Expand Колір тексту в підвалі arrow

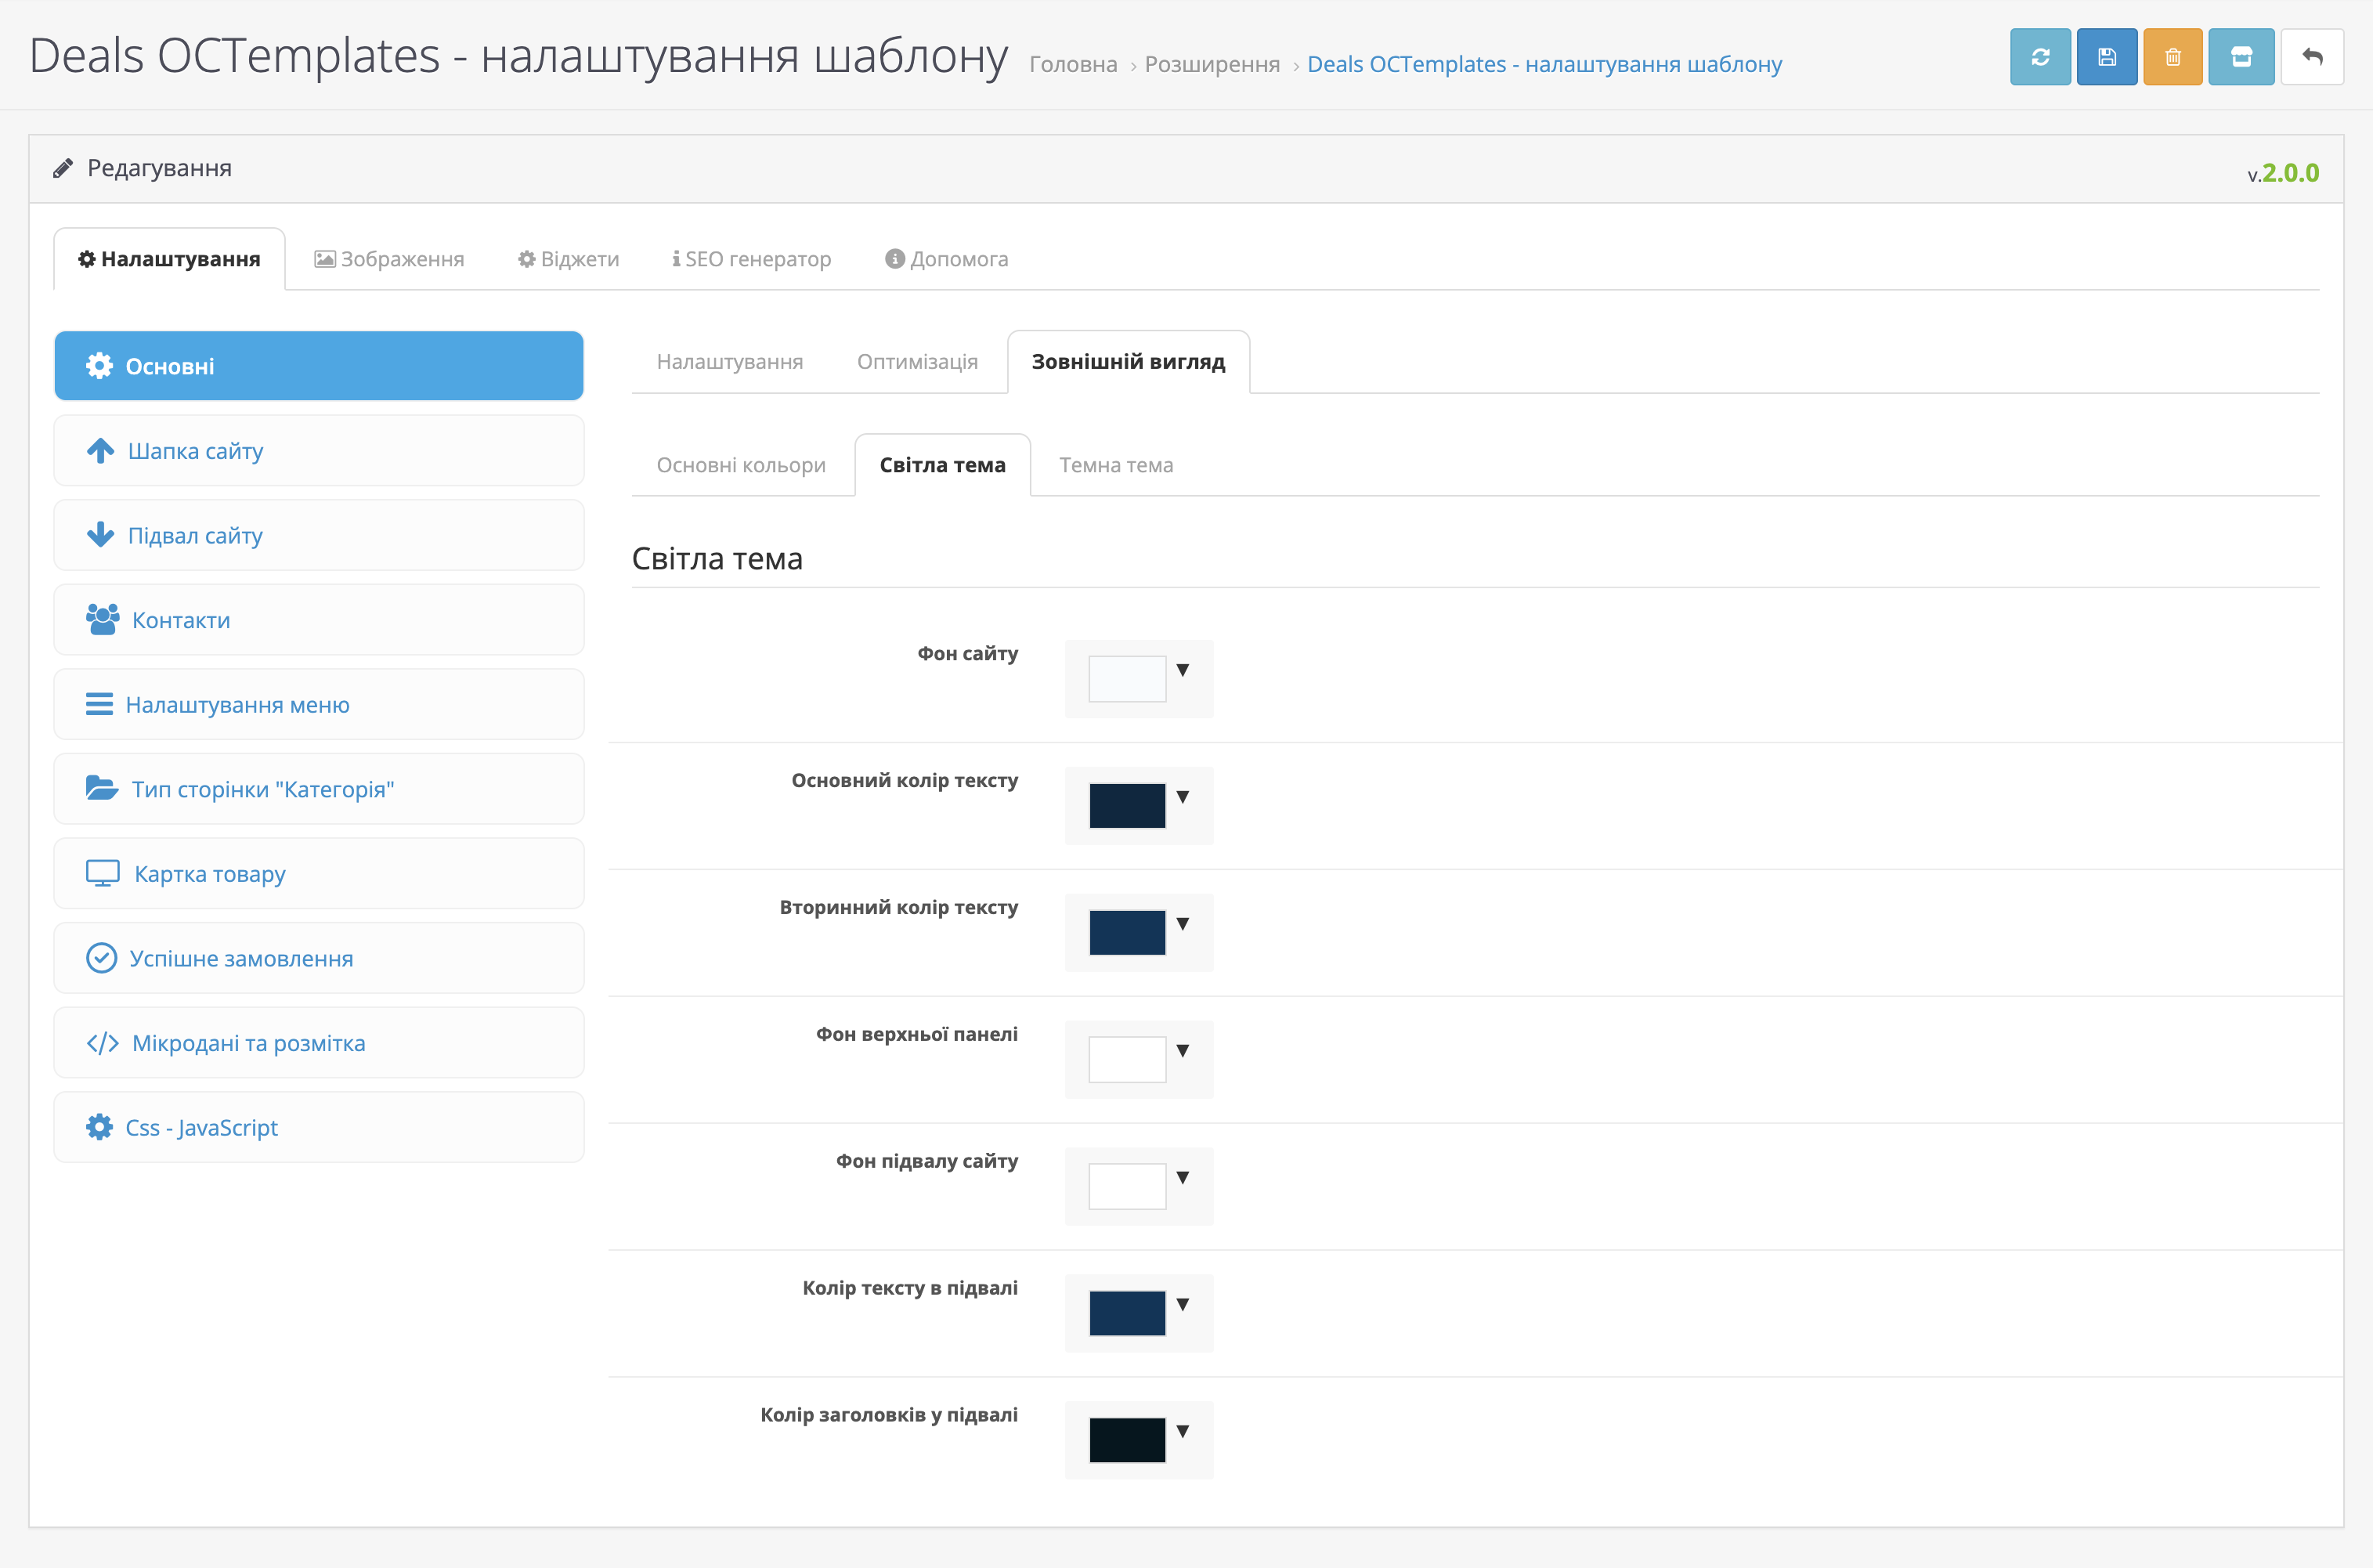click(1182, 1305)
